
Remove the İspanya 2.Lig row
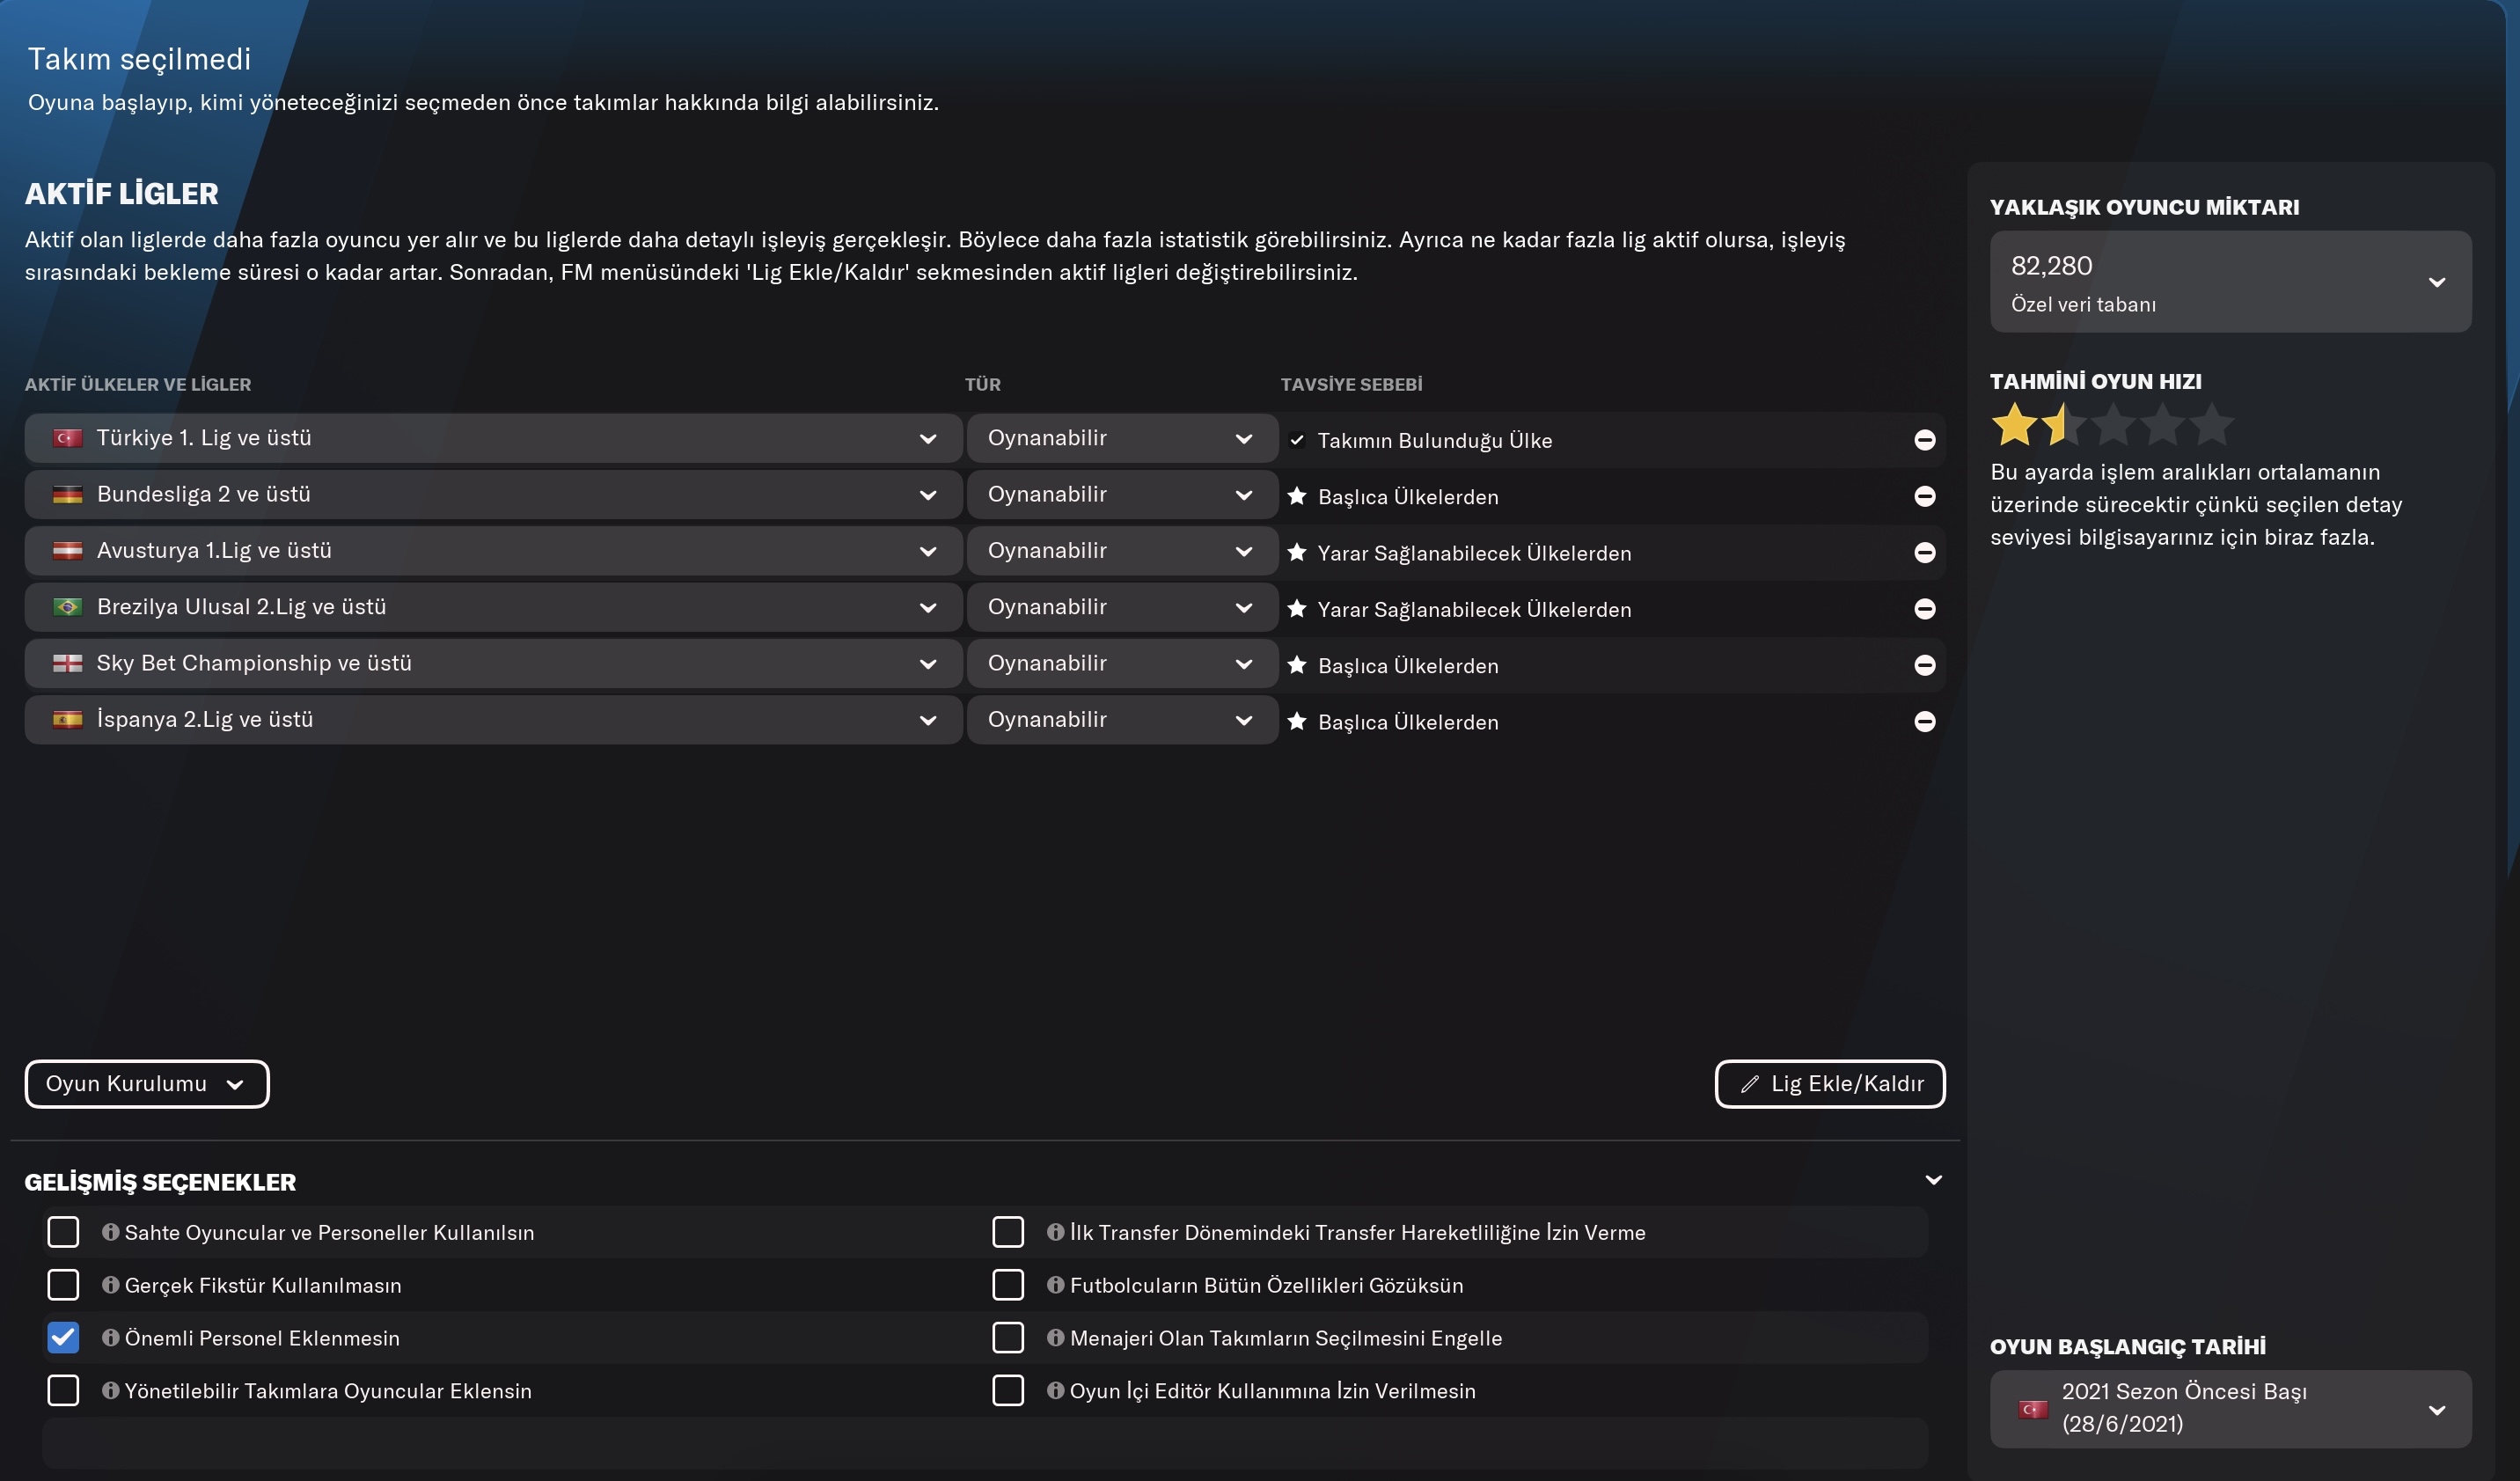pyautogui.click(x=1924, y=721)
